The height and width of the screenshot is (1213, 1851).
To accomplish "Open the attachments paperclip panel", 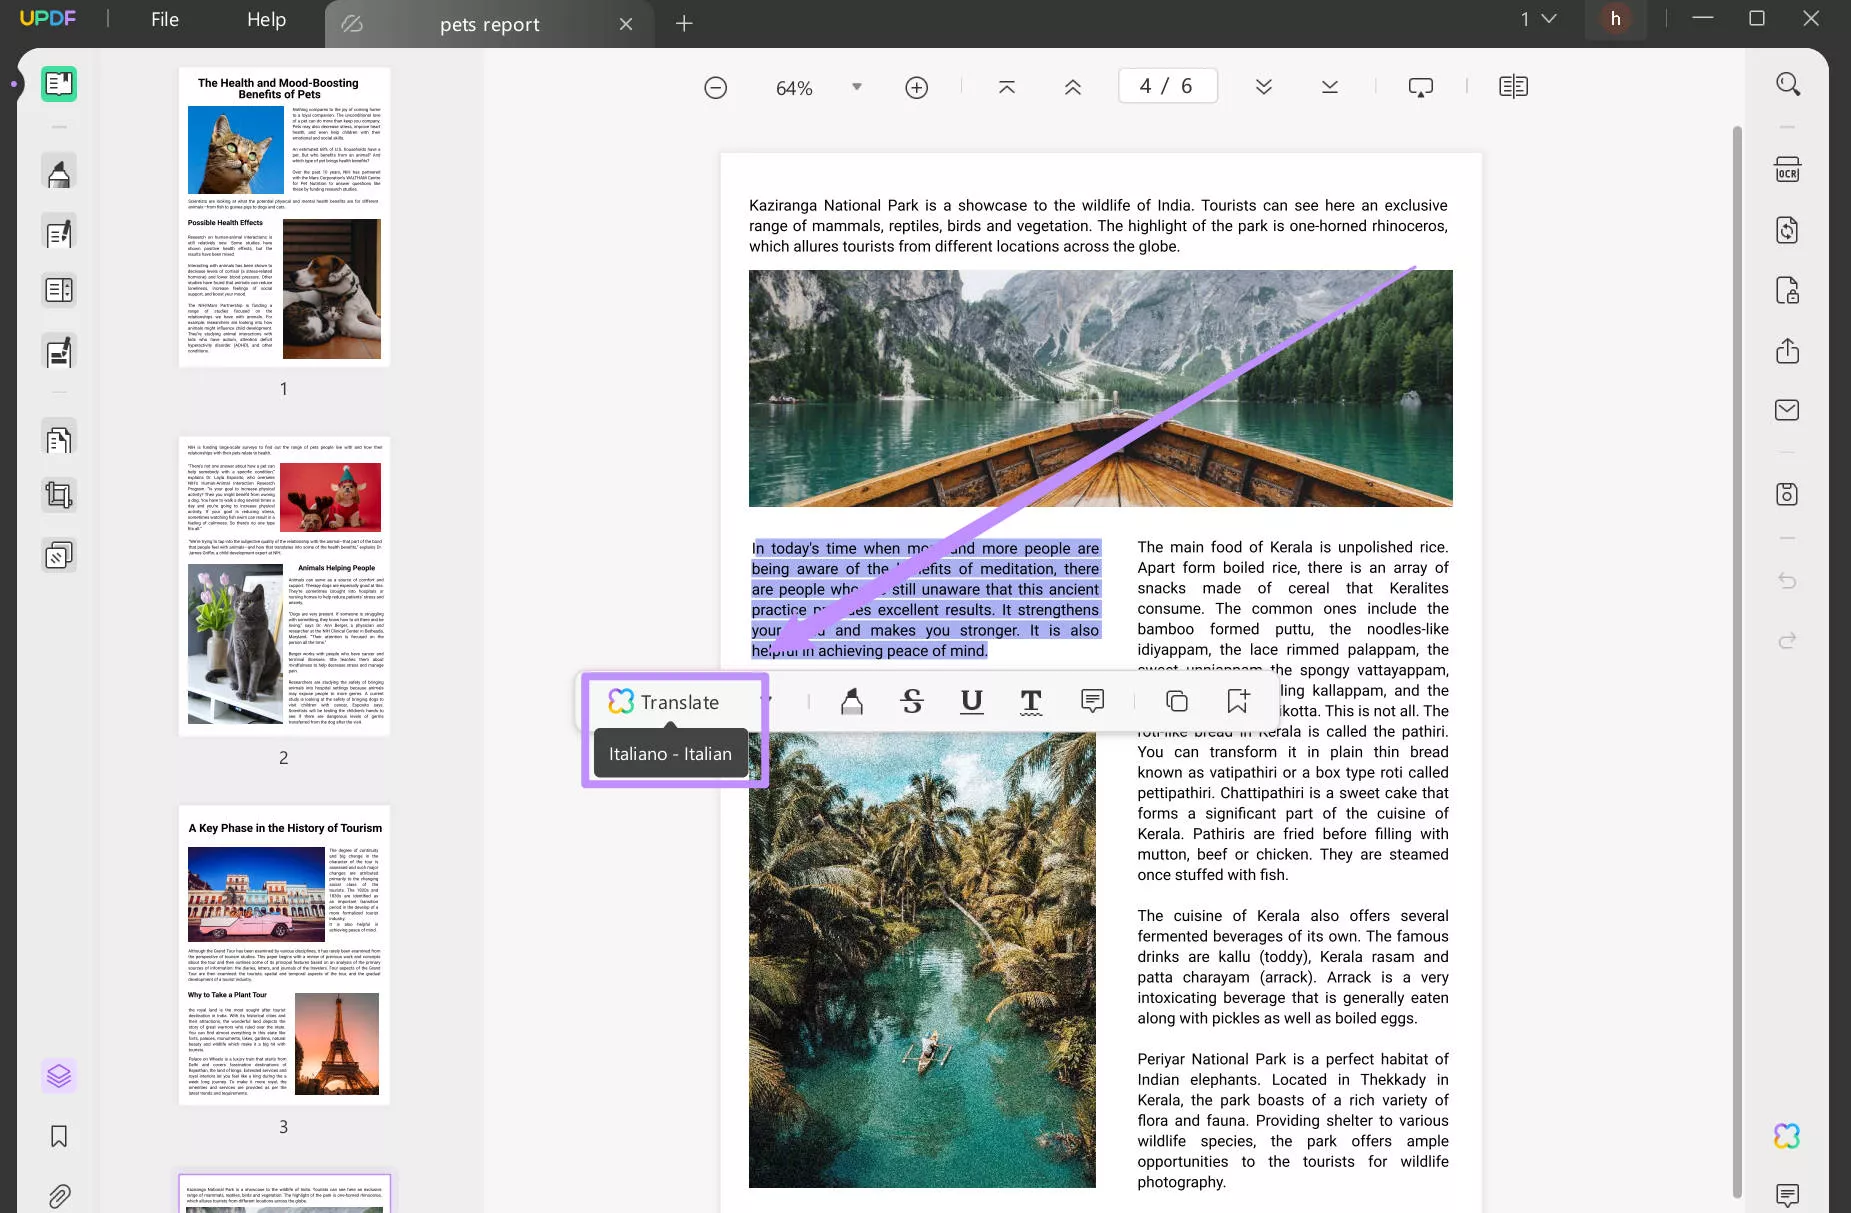I will 59,1195.
